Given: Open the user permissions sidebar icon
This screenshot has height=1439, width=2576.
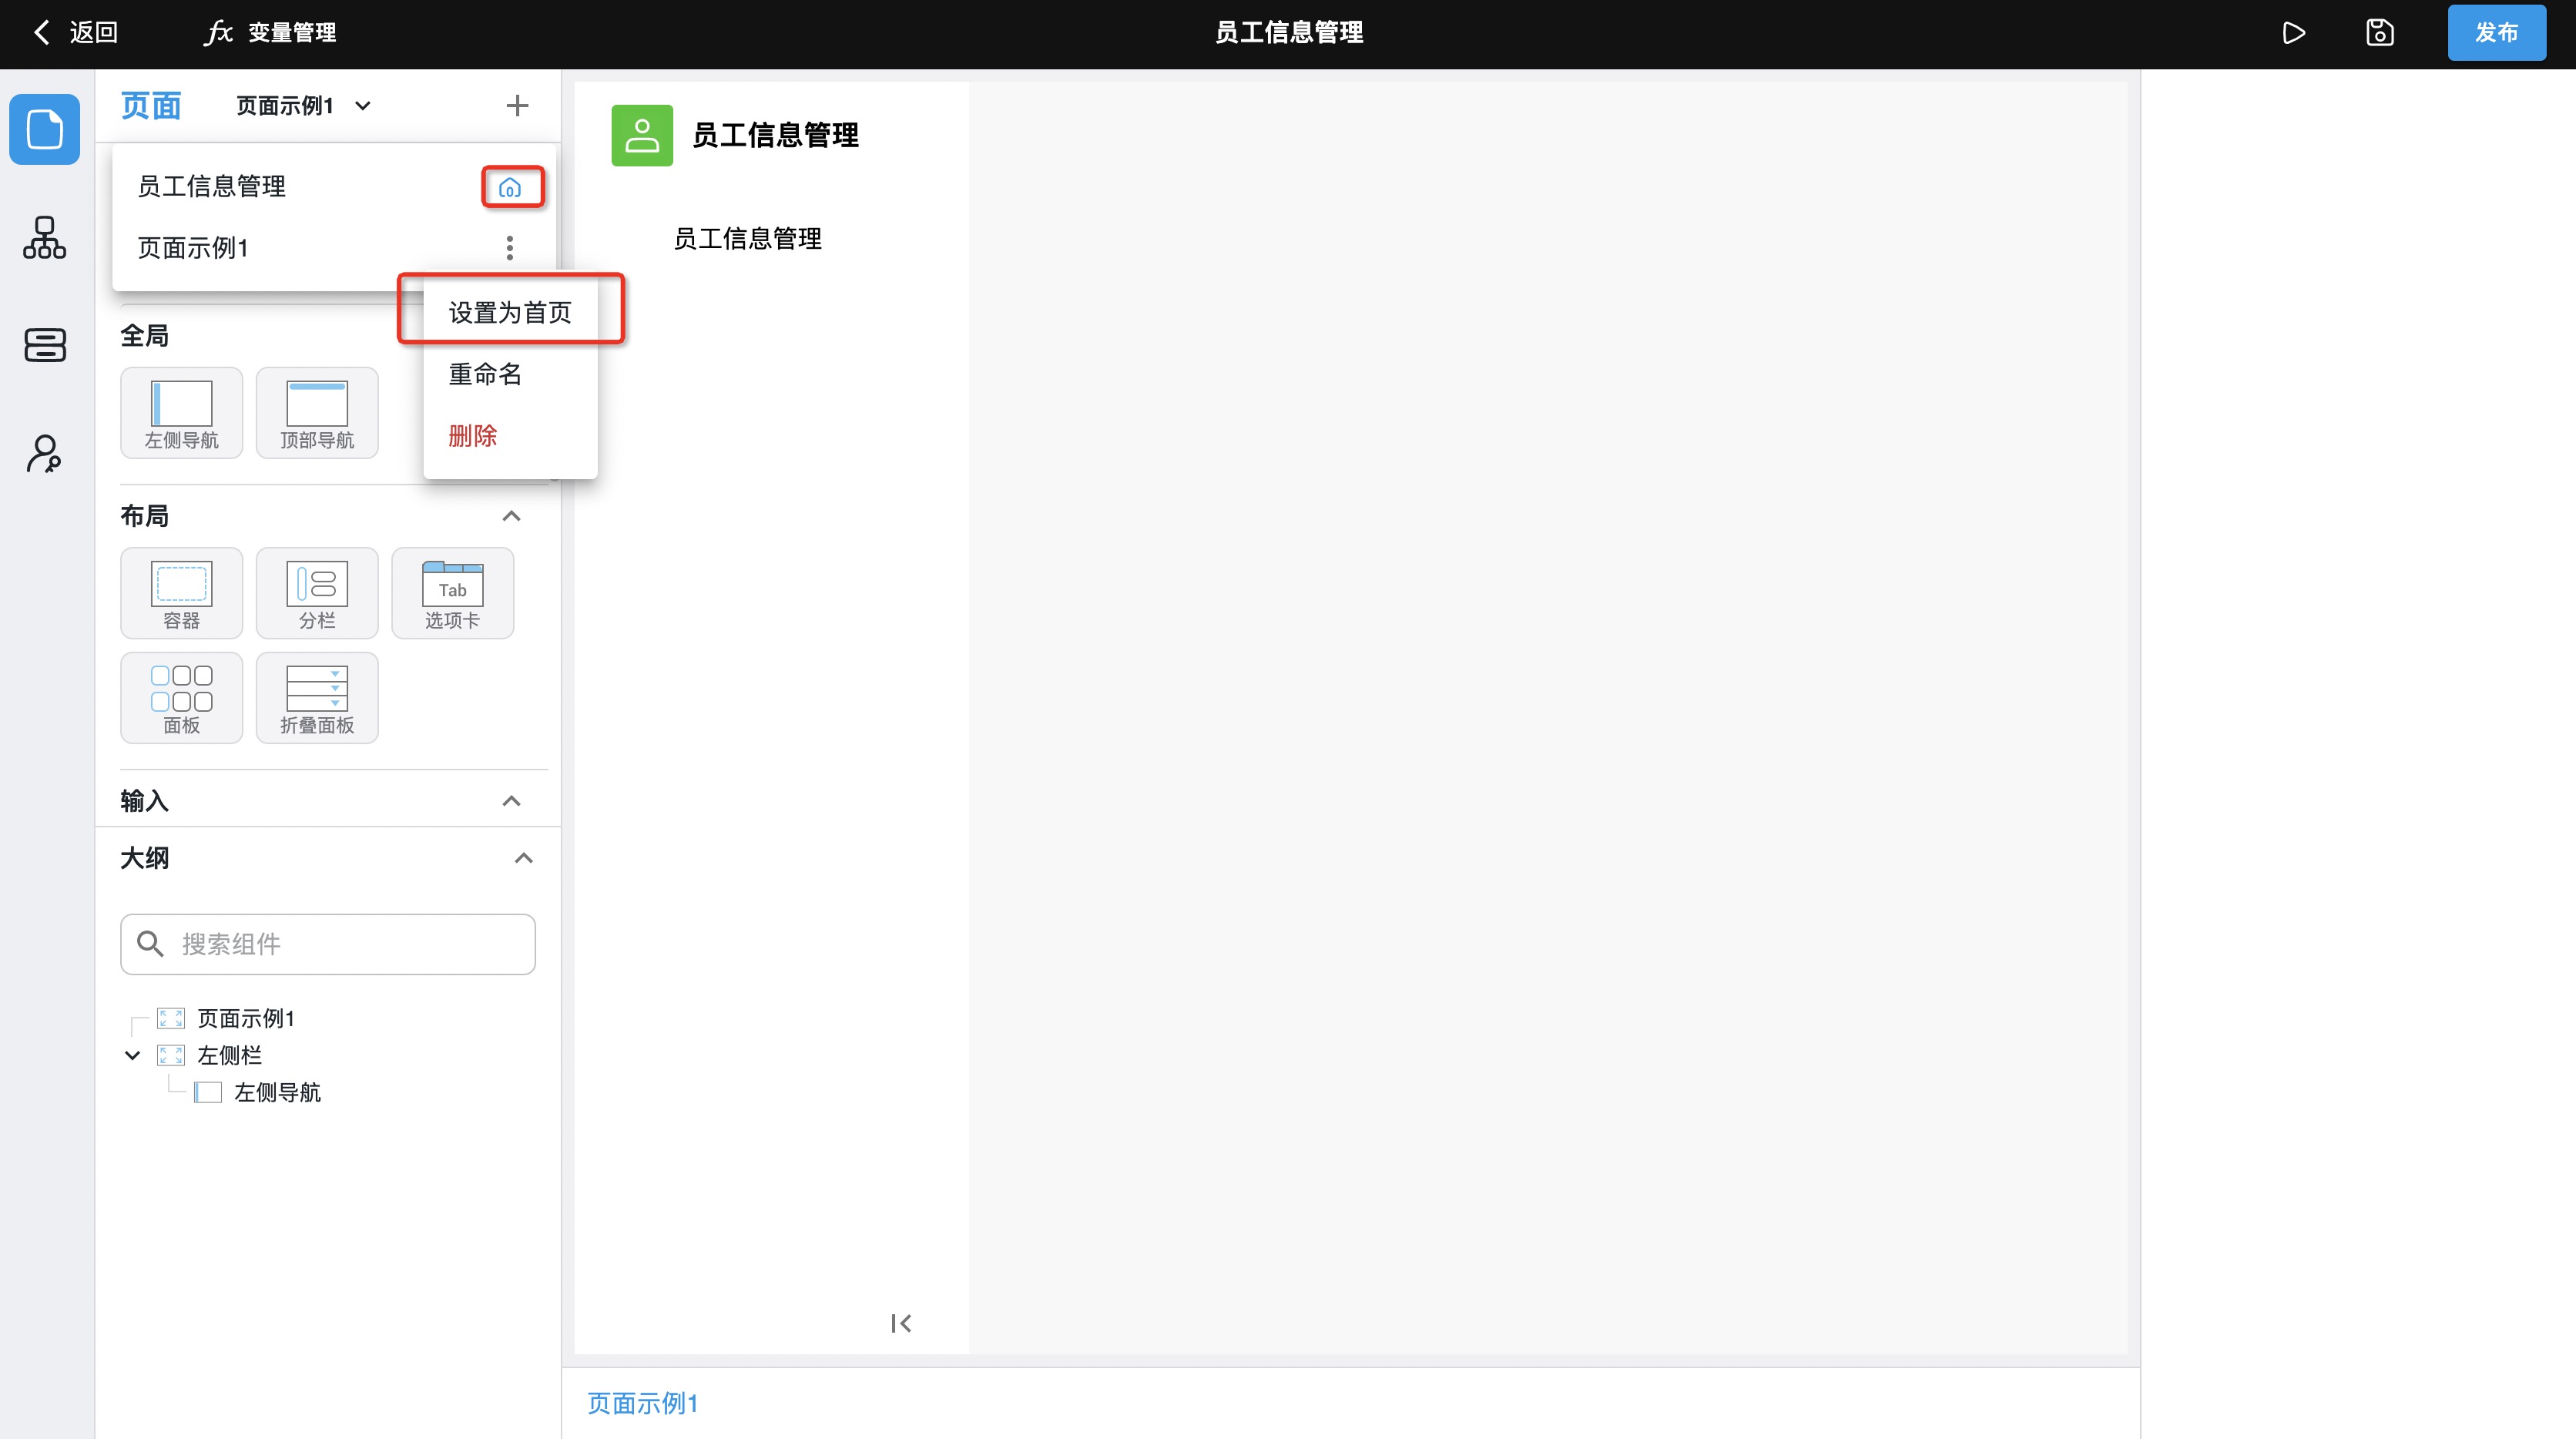Looking at the screenshot, I should 44,453.
